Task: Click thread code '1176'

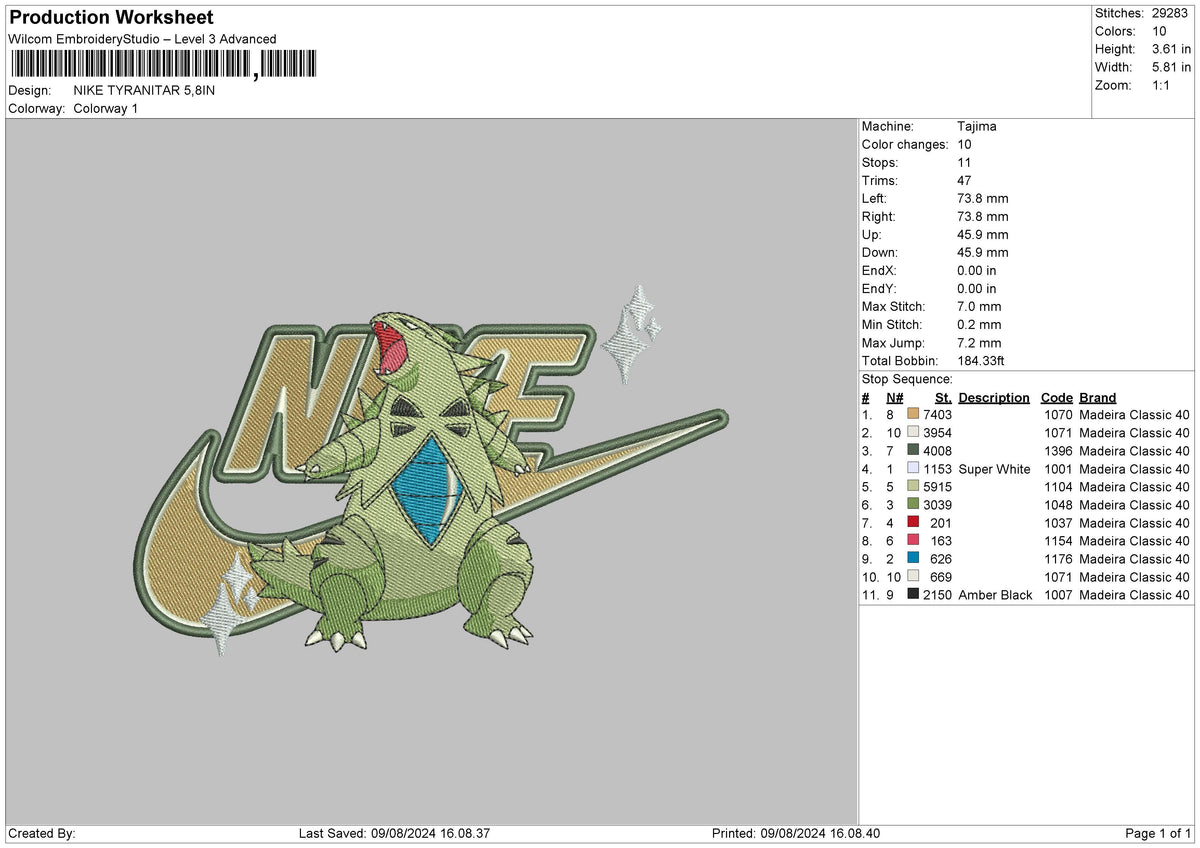Action: click(x=1058, y=559)
